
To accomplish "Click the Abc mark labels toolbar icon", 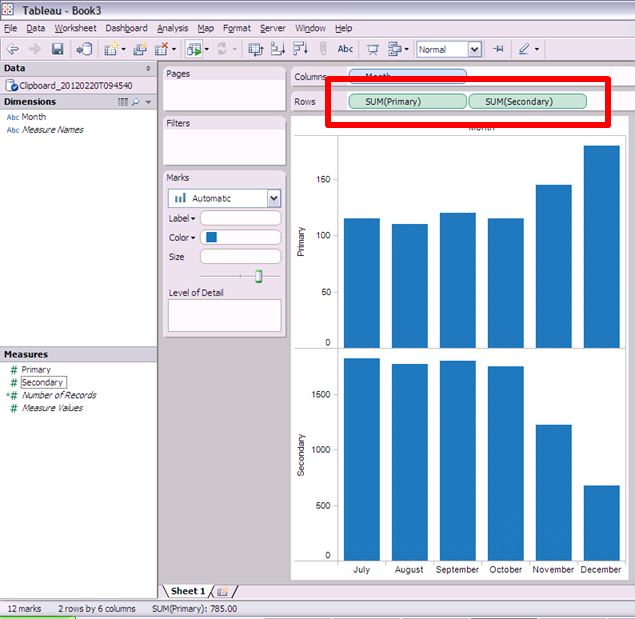I will tap(345, 49).
